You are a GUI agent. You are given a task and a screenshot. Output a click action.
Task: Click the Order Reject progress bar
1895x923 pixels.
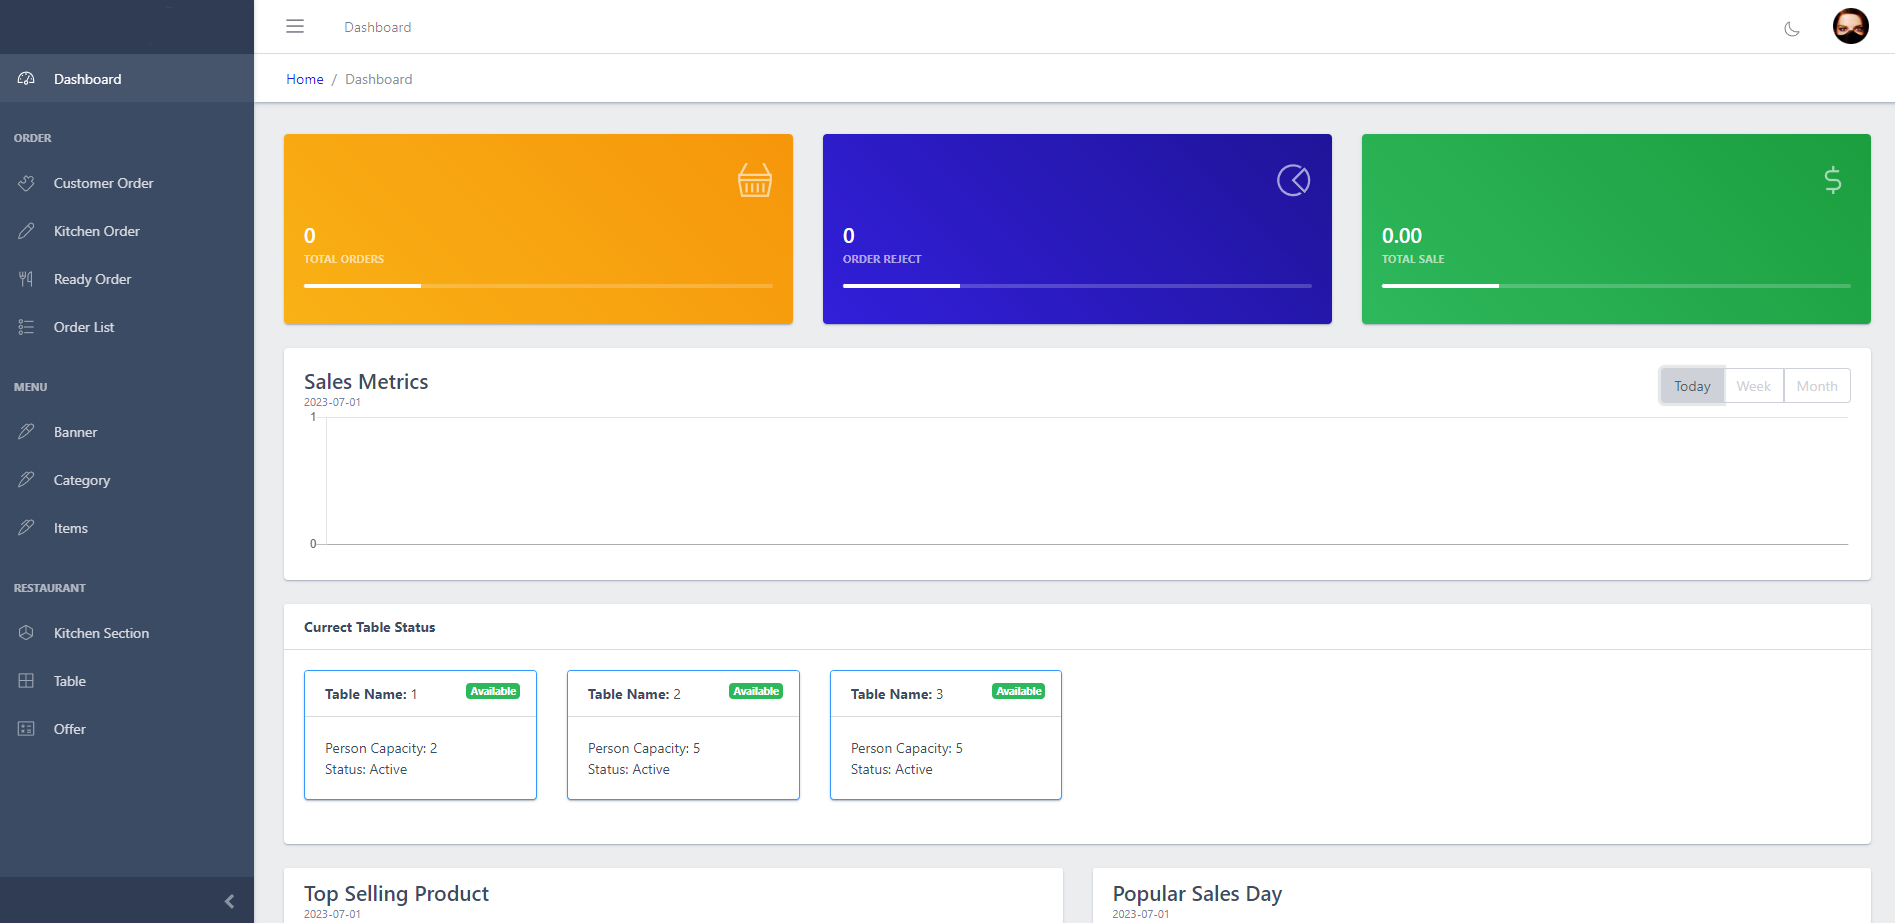click(1077, 286)
